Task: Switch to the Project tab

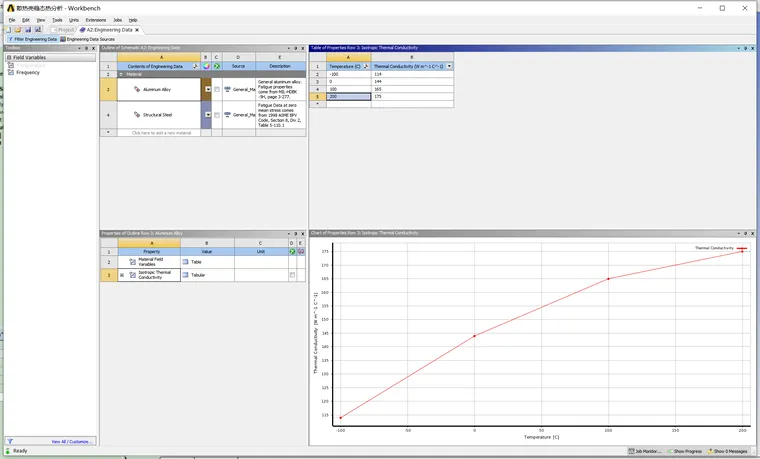Action: (x=63, y=30)
